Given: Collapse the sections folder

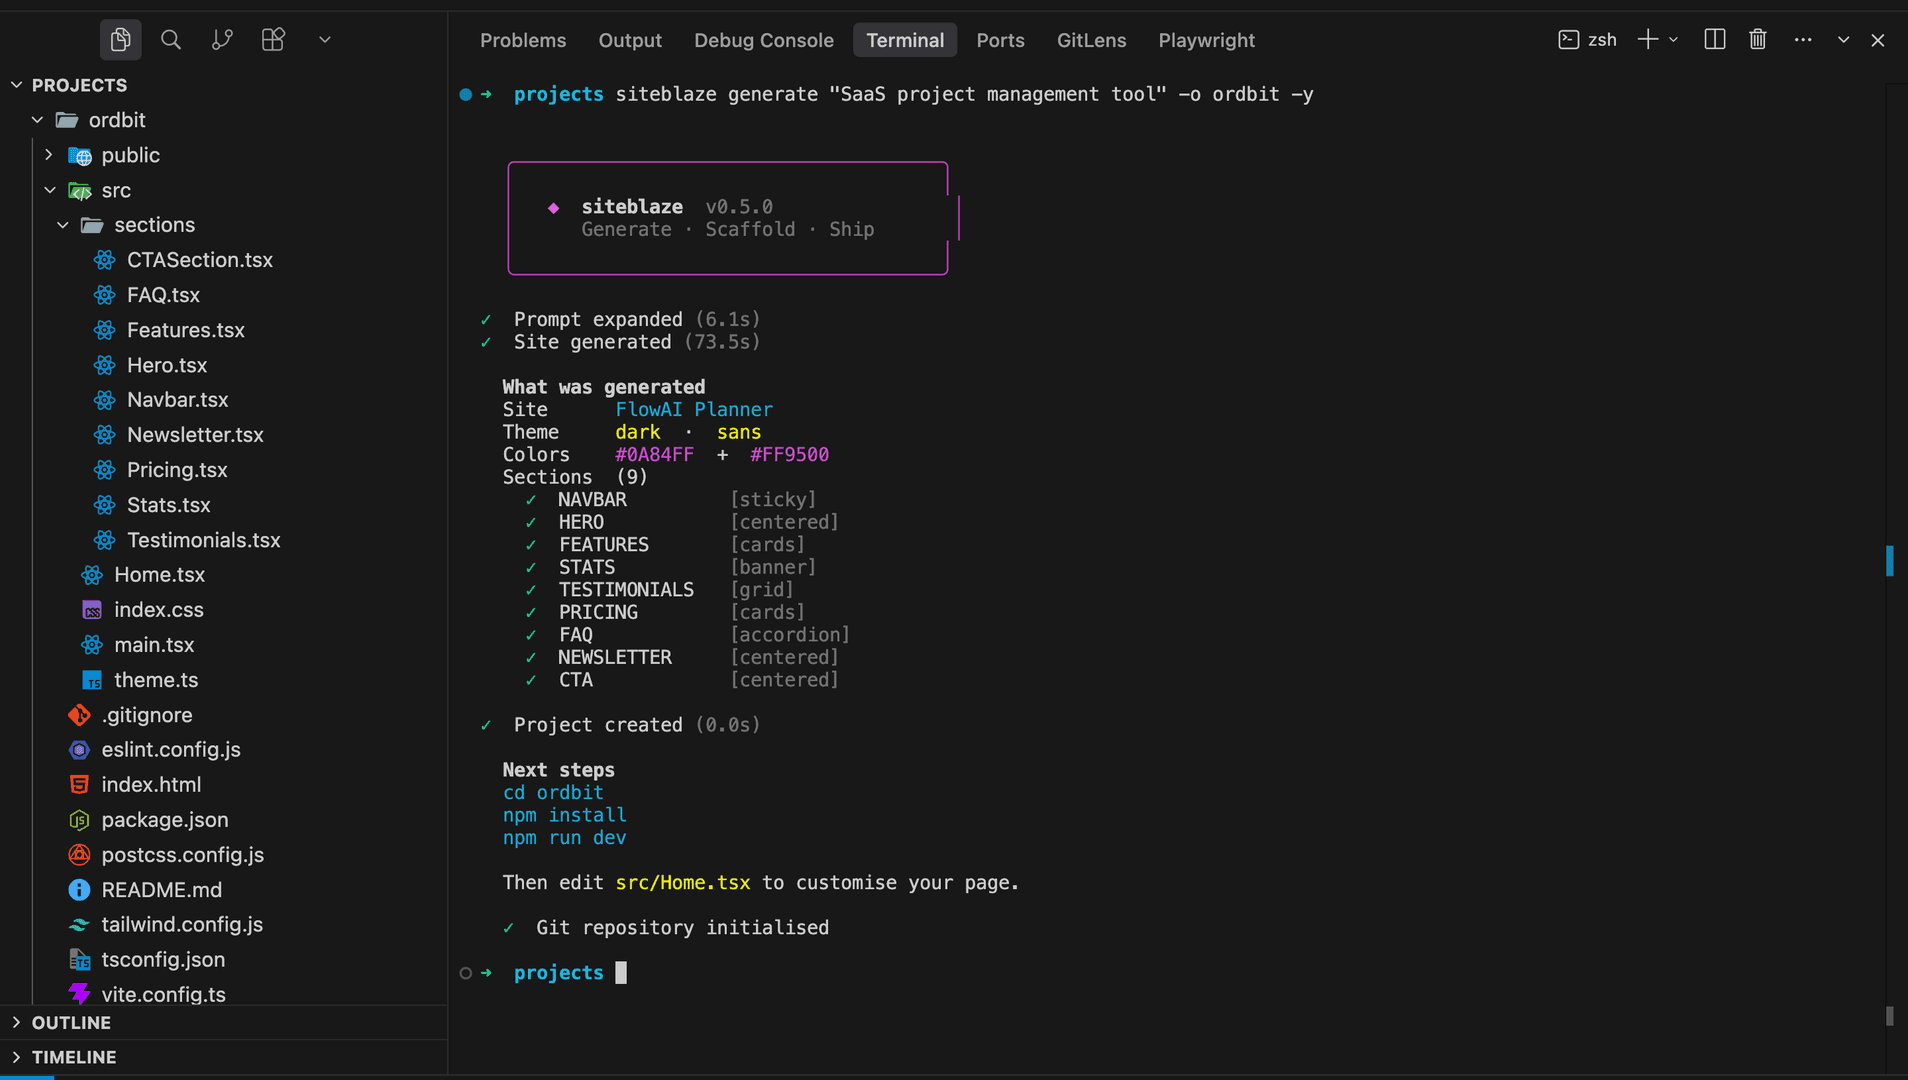Looking at the screenshot, I should 63,225.
